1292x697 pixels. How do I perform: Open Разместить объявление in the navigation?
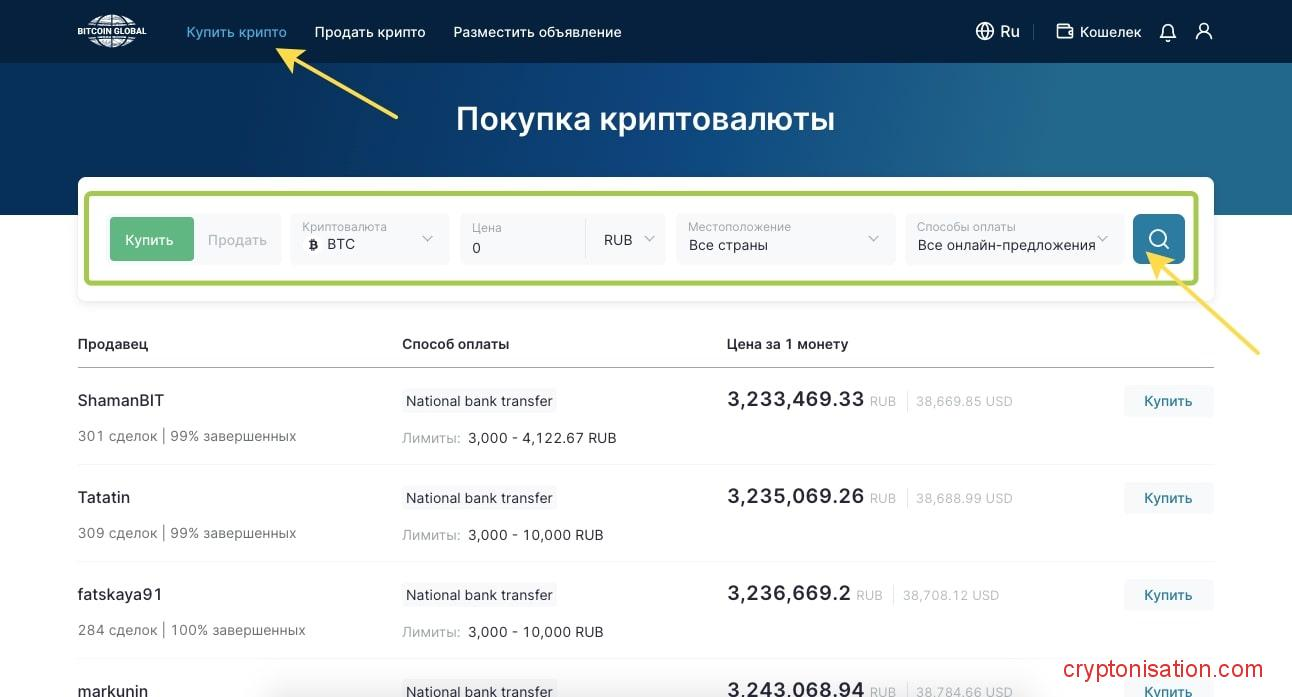coord(537,32)
